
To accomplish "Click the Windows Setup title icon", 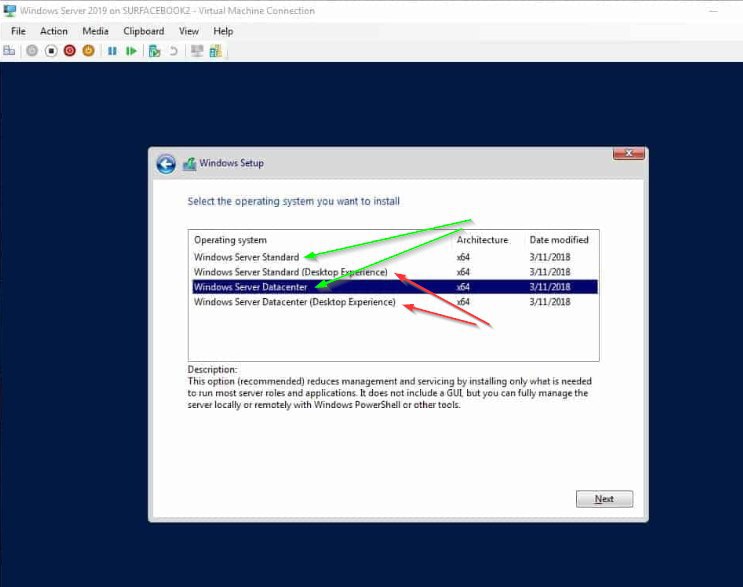I will pos(190,164).
